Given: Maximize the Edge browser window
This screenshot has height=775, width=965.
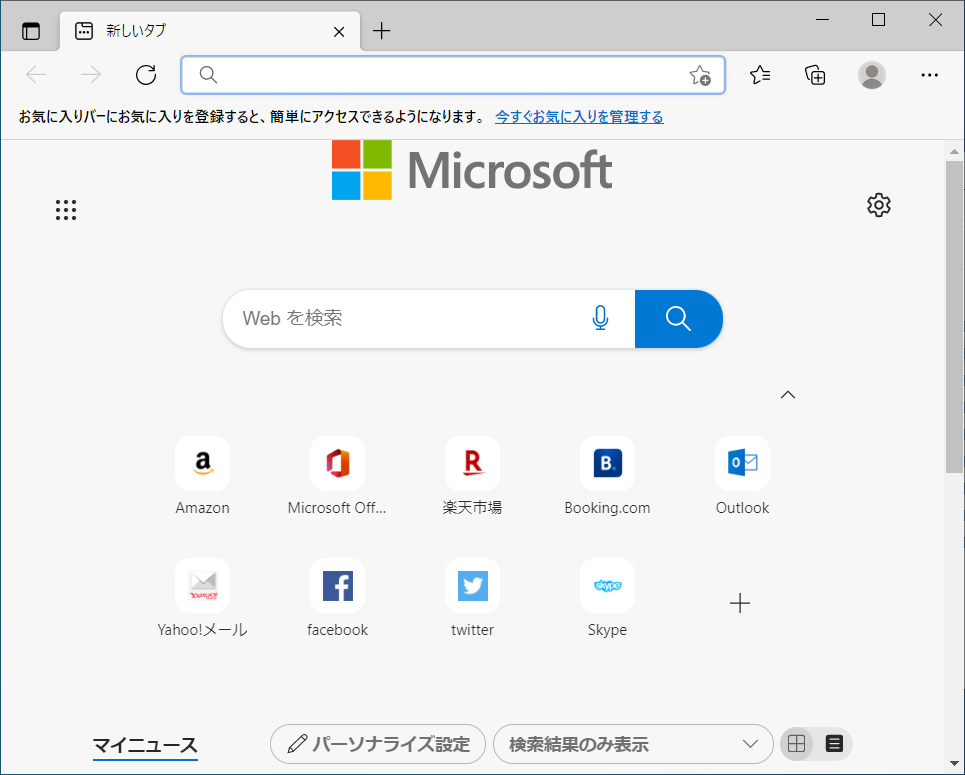Looking at the screenshot, I should [878, 20].
